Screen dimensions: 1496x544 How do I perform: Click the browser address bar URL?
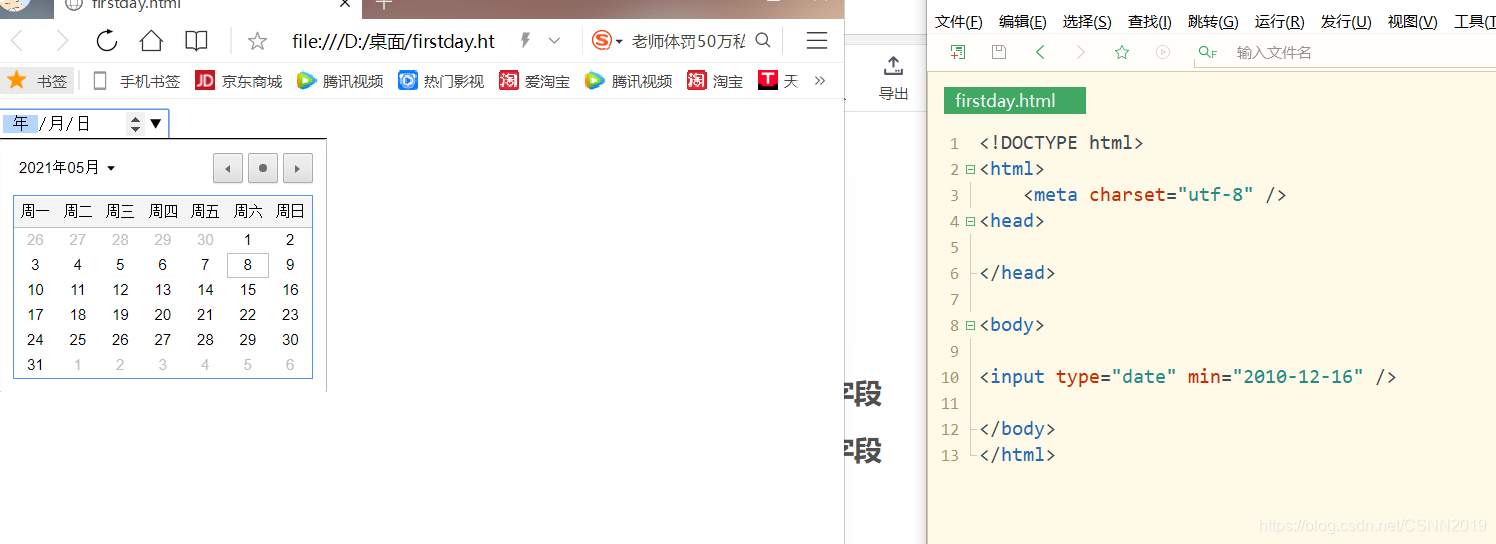coord(393,41)
